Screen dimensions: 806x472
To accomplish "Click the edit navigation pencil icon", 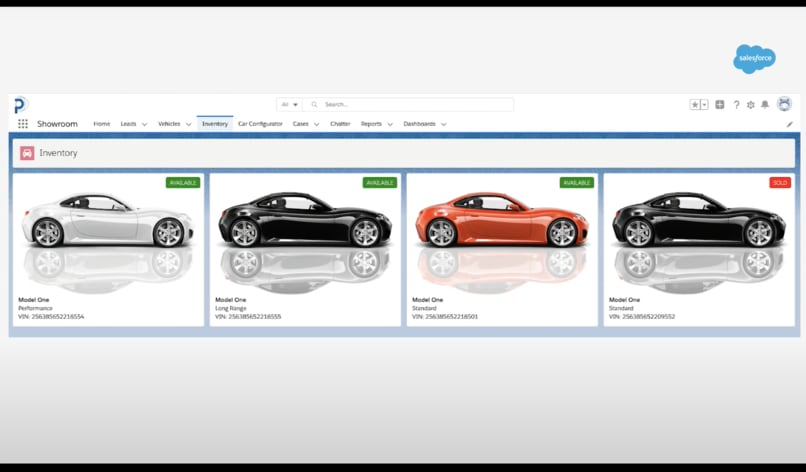I will (790, 124).
